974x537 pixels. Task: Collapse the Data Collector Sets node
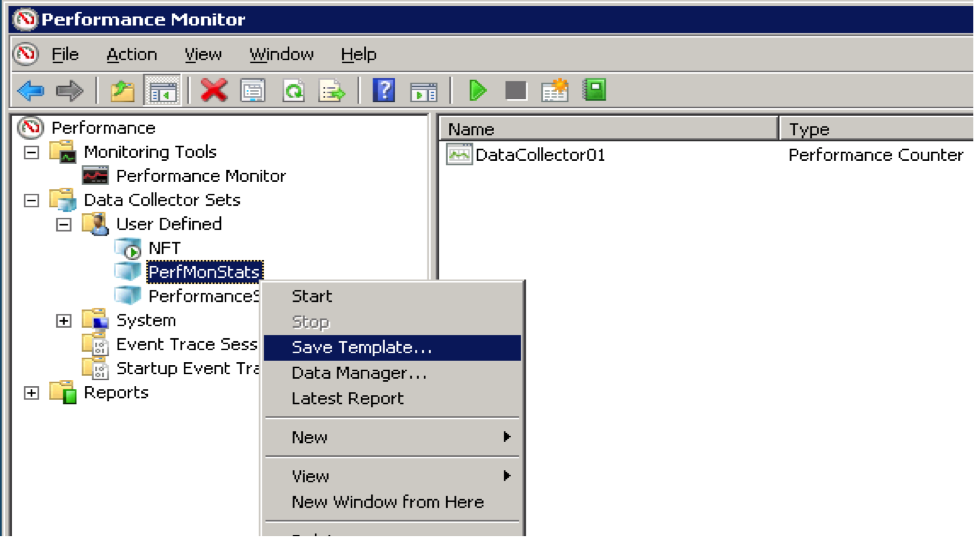tap(31, 200)
